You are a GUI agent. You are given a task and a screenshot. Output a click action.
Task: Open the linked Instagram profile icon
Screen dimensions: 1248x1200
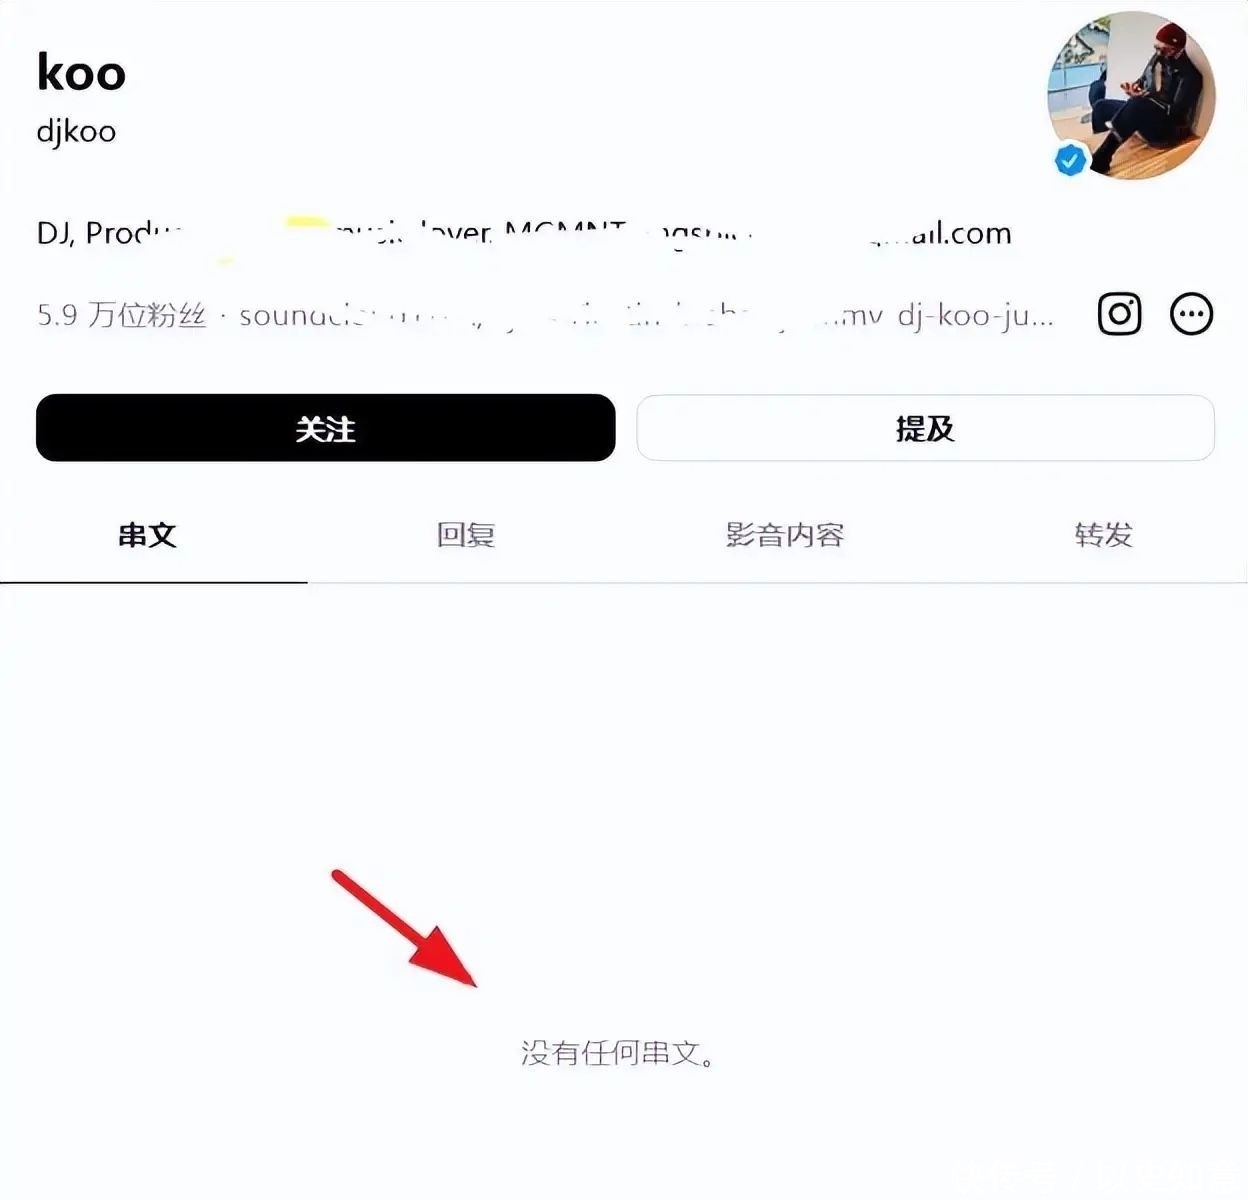click(1119, 314)
